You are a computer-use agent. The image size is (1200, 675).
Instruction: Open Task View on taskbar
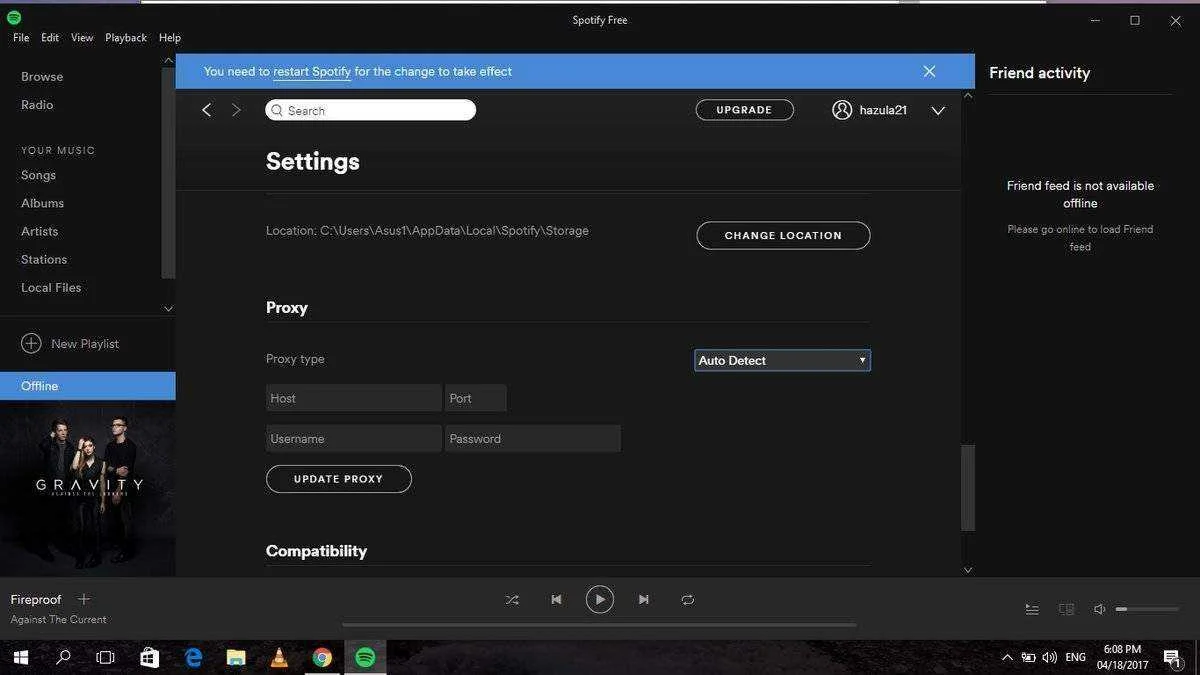105,657
